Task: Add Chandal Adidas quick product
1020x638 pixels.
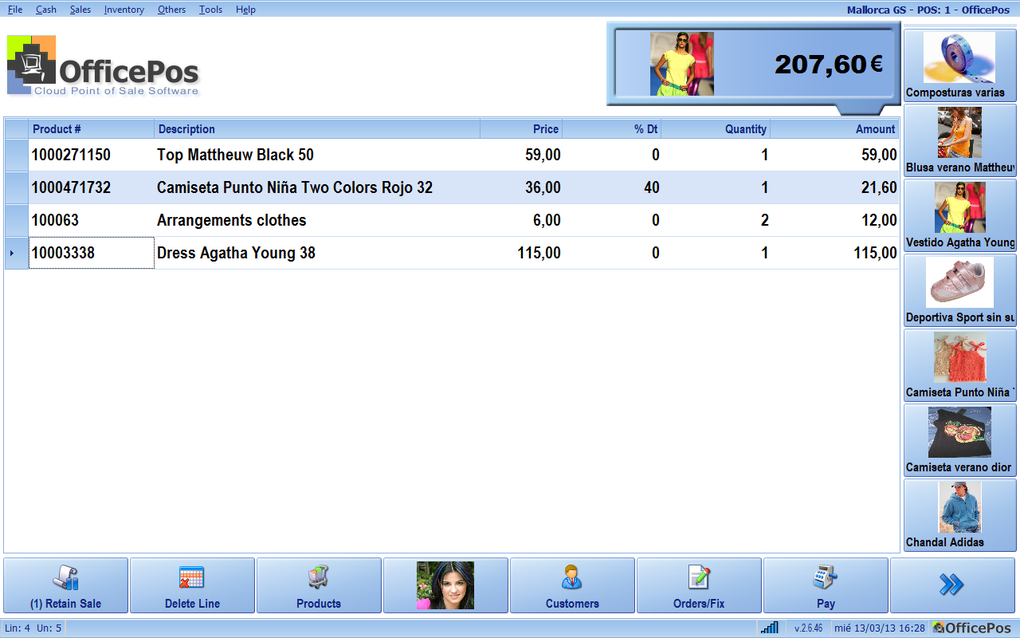Action: (960, 514)
